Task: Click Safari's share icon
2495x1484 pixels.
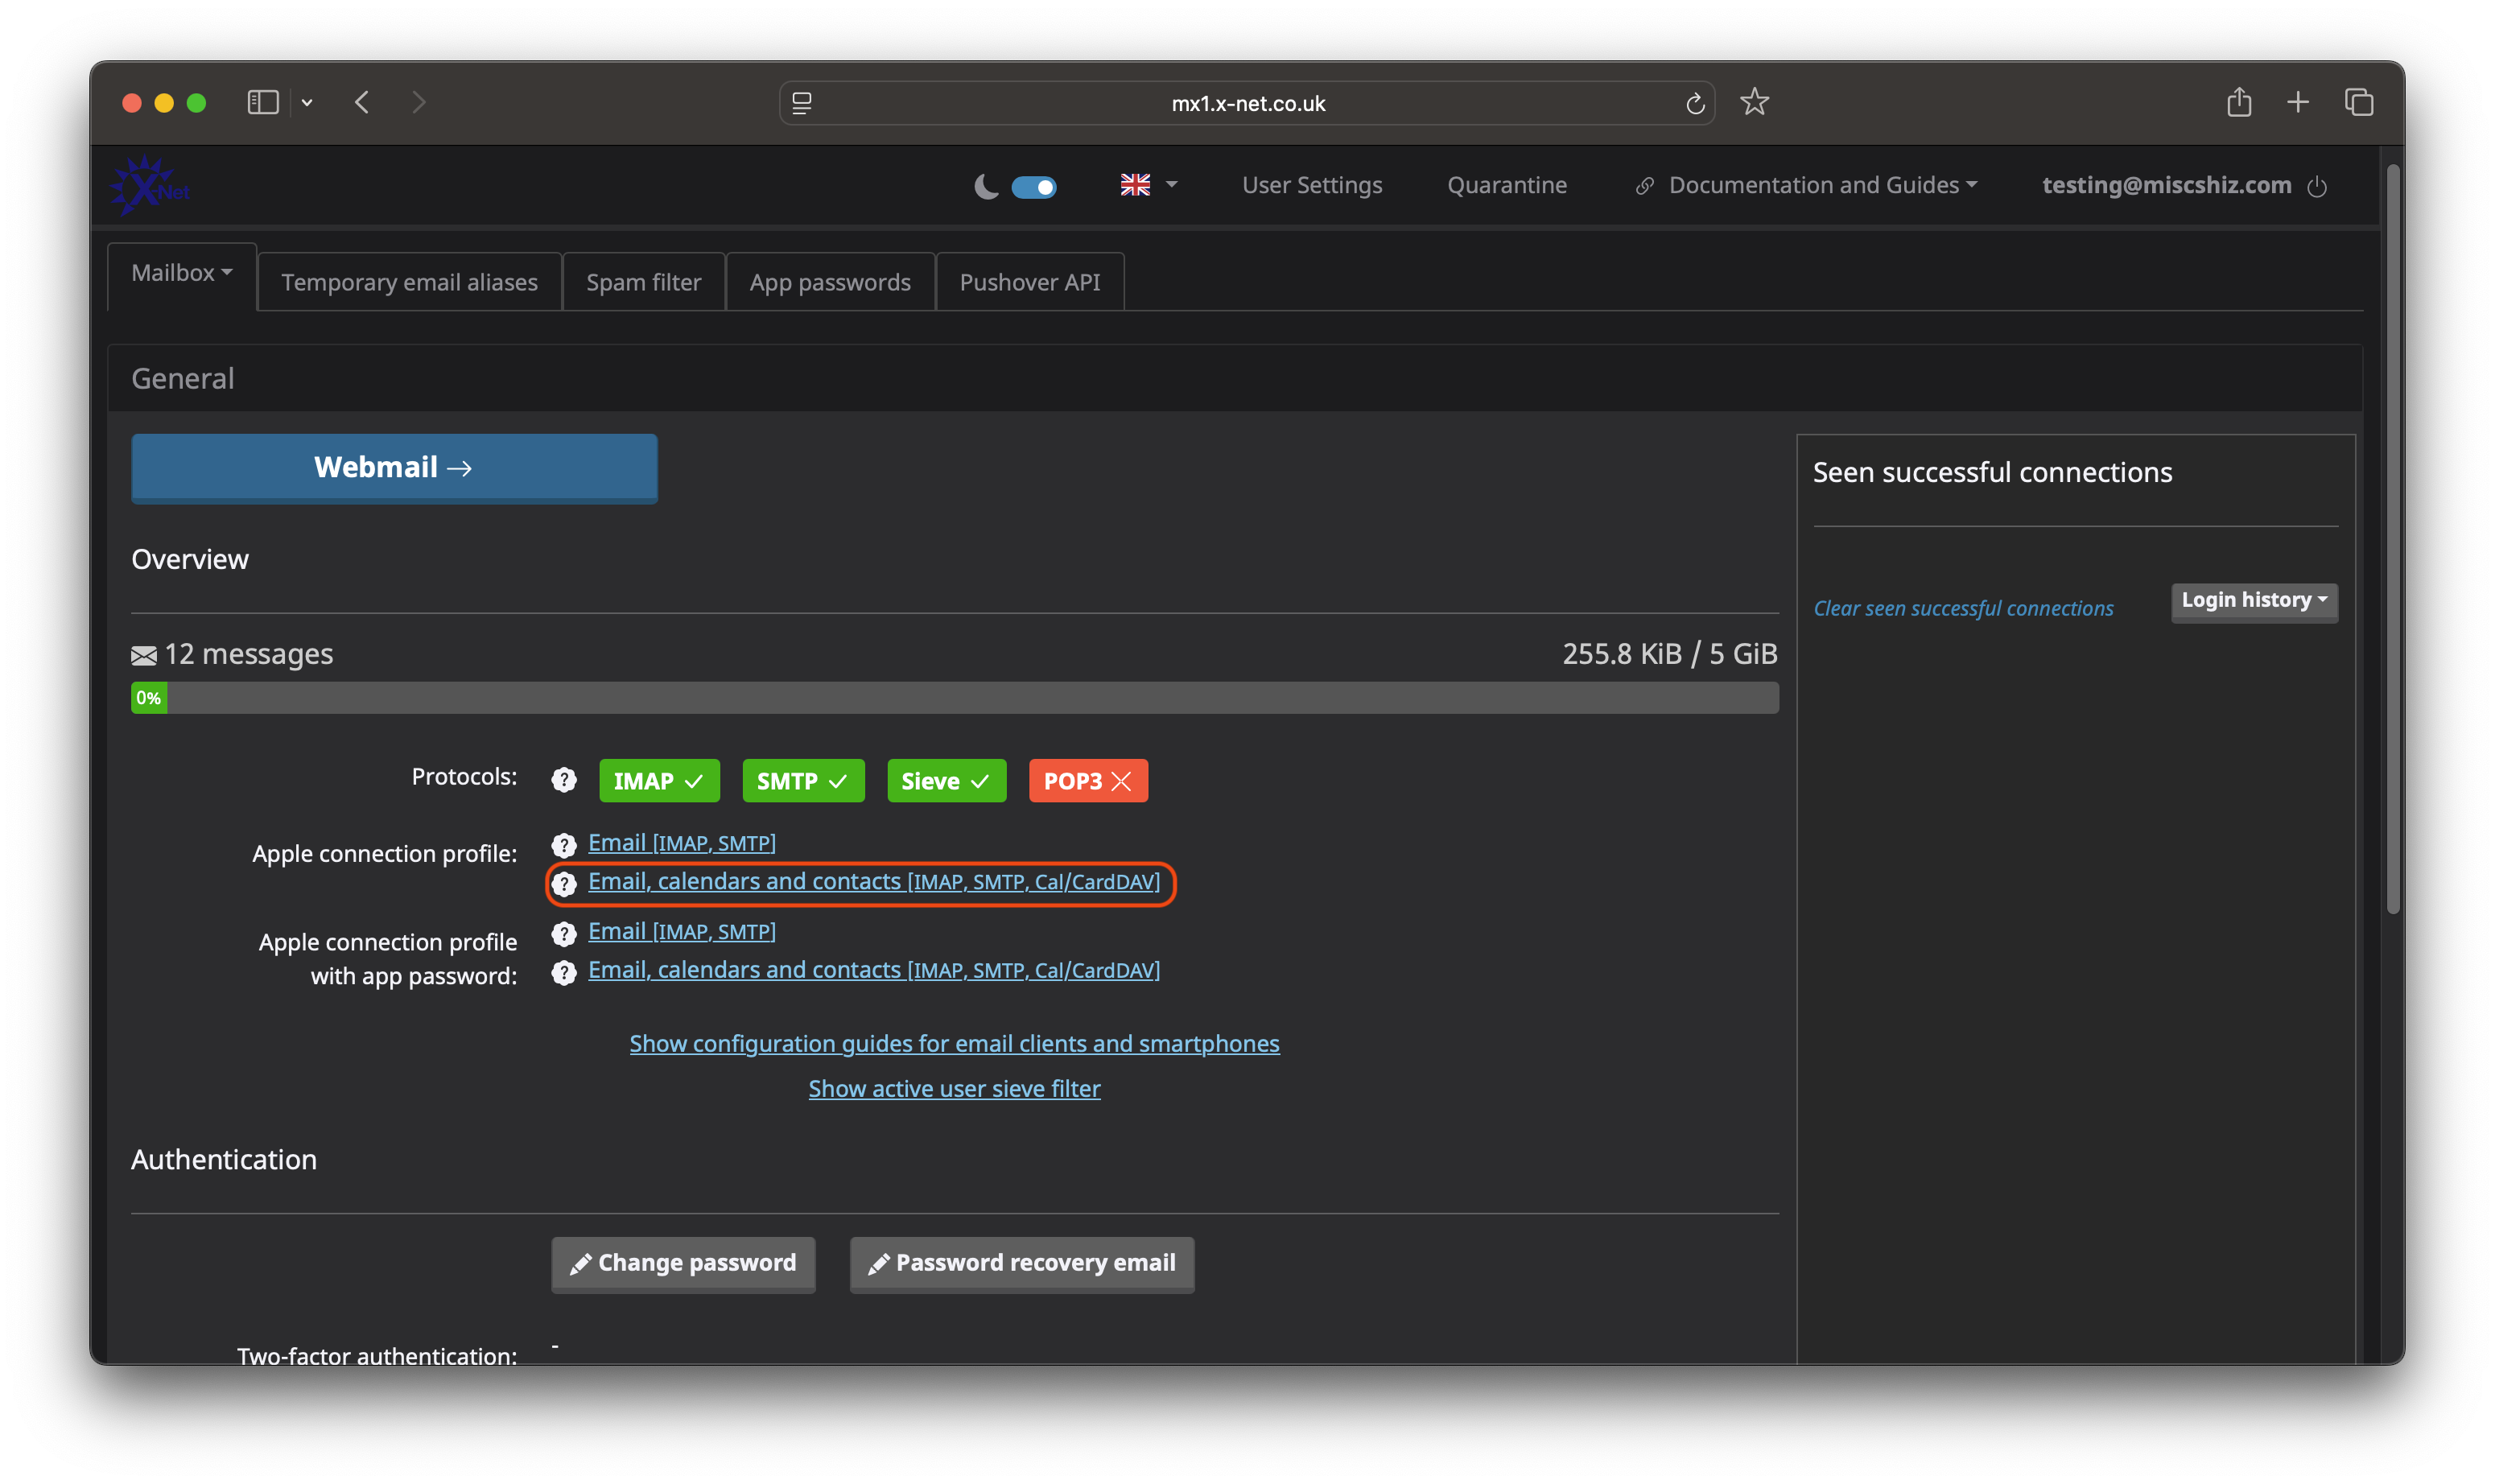Action: 2238,102
